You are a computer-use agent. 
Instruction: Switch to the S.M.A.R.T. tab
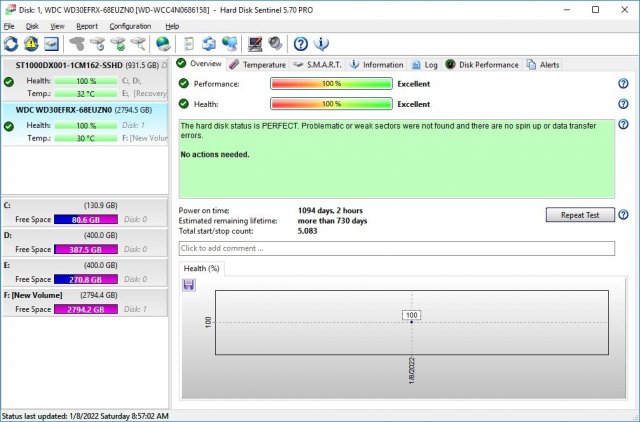coord(318,64)
